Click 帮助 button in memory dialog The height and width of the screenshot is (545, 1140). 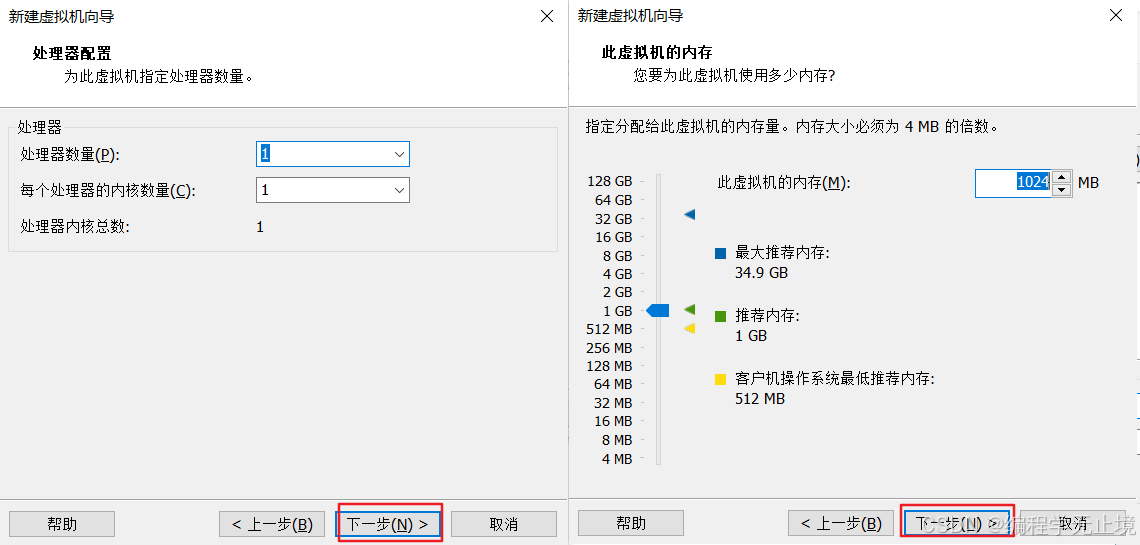(631, 523)
